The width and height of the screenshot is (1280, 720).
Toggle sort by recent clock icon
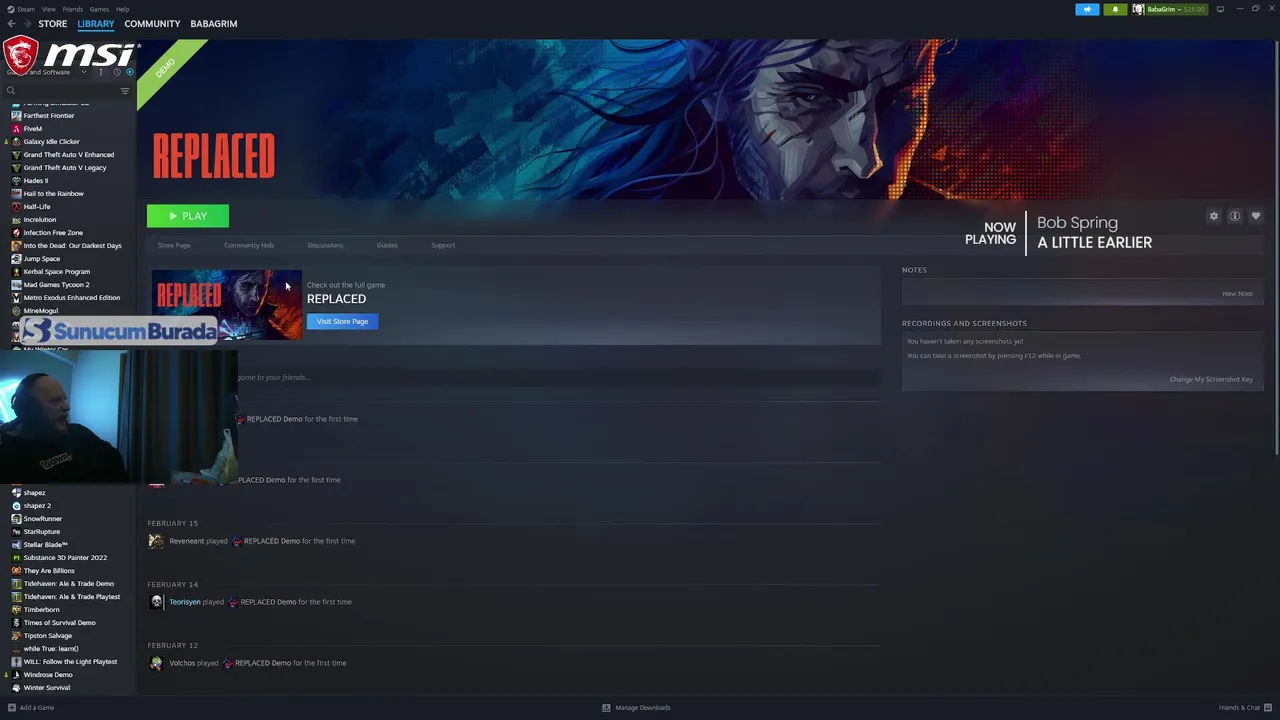116,72
